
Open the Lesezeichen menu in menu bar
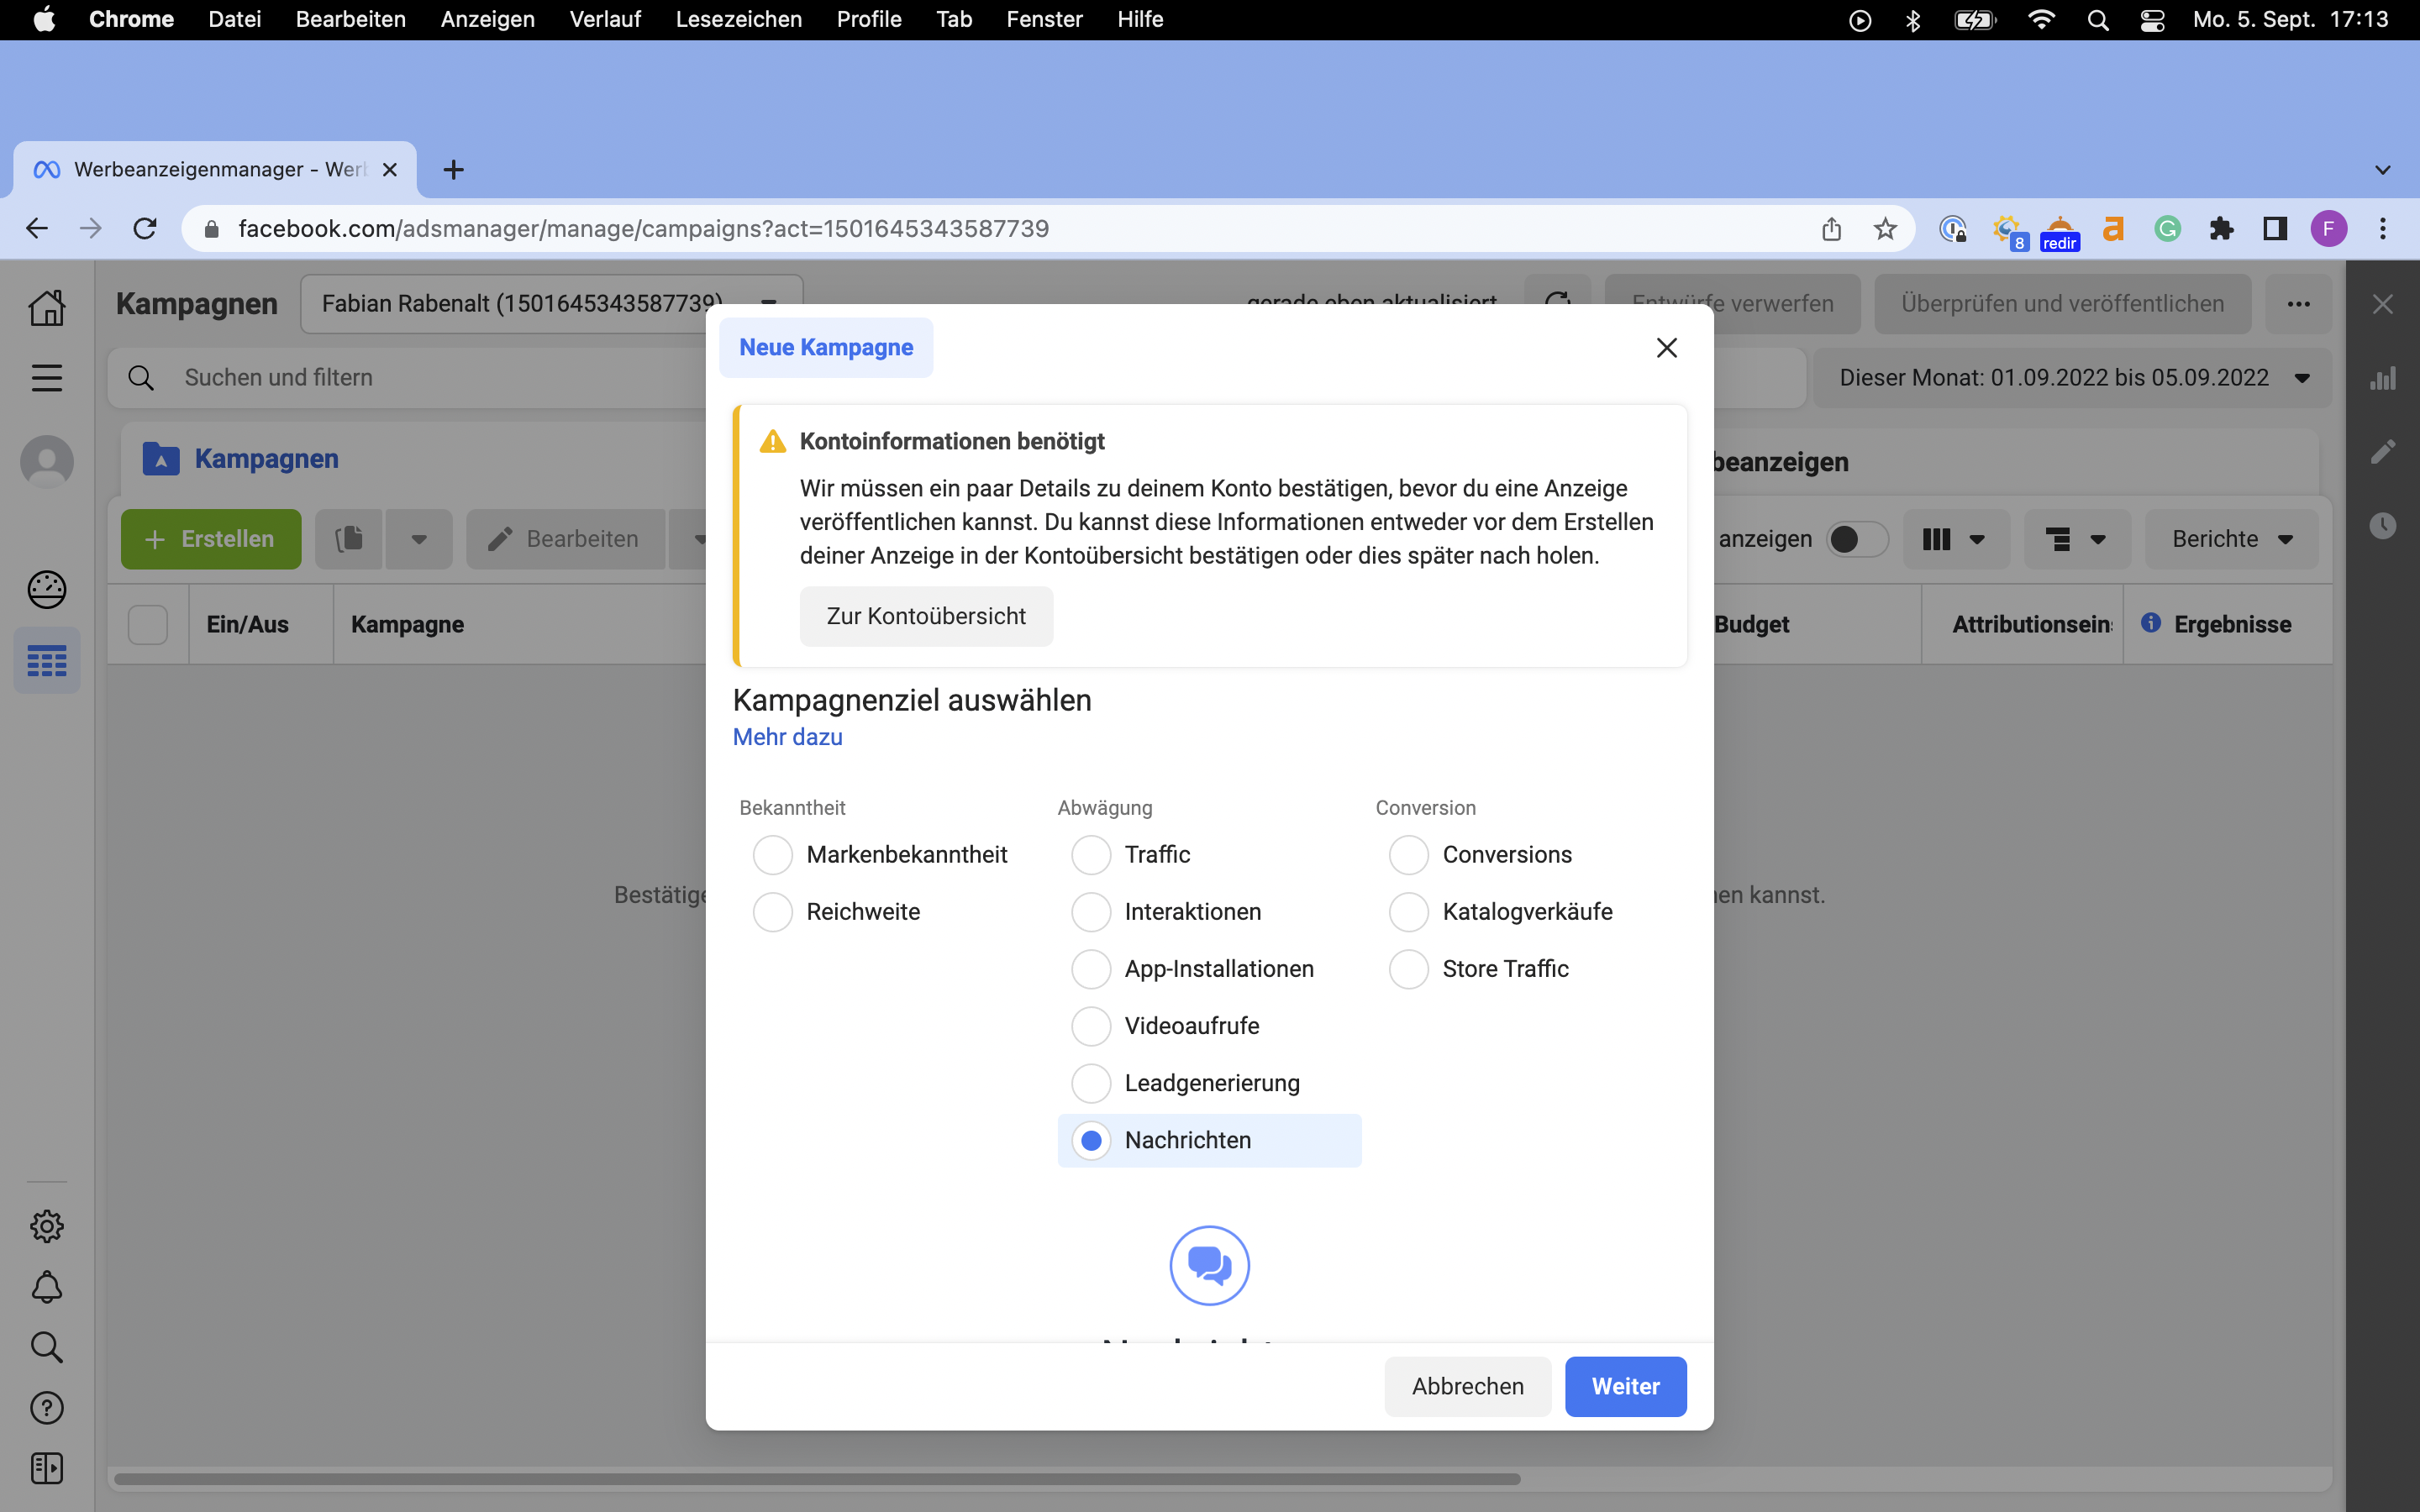(738, 19)
